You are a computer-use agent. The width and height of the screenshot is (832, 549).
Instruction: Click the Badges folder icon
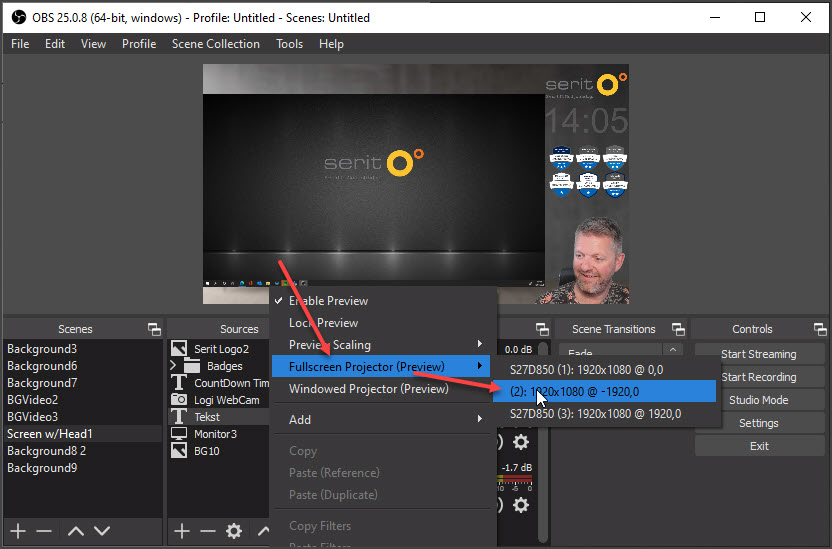pos(191,366)
